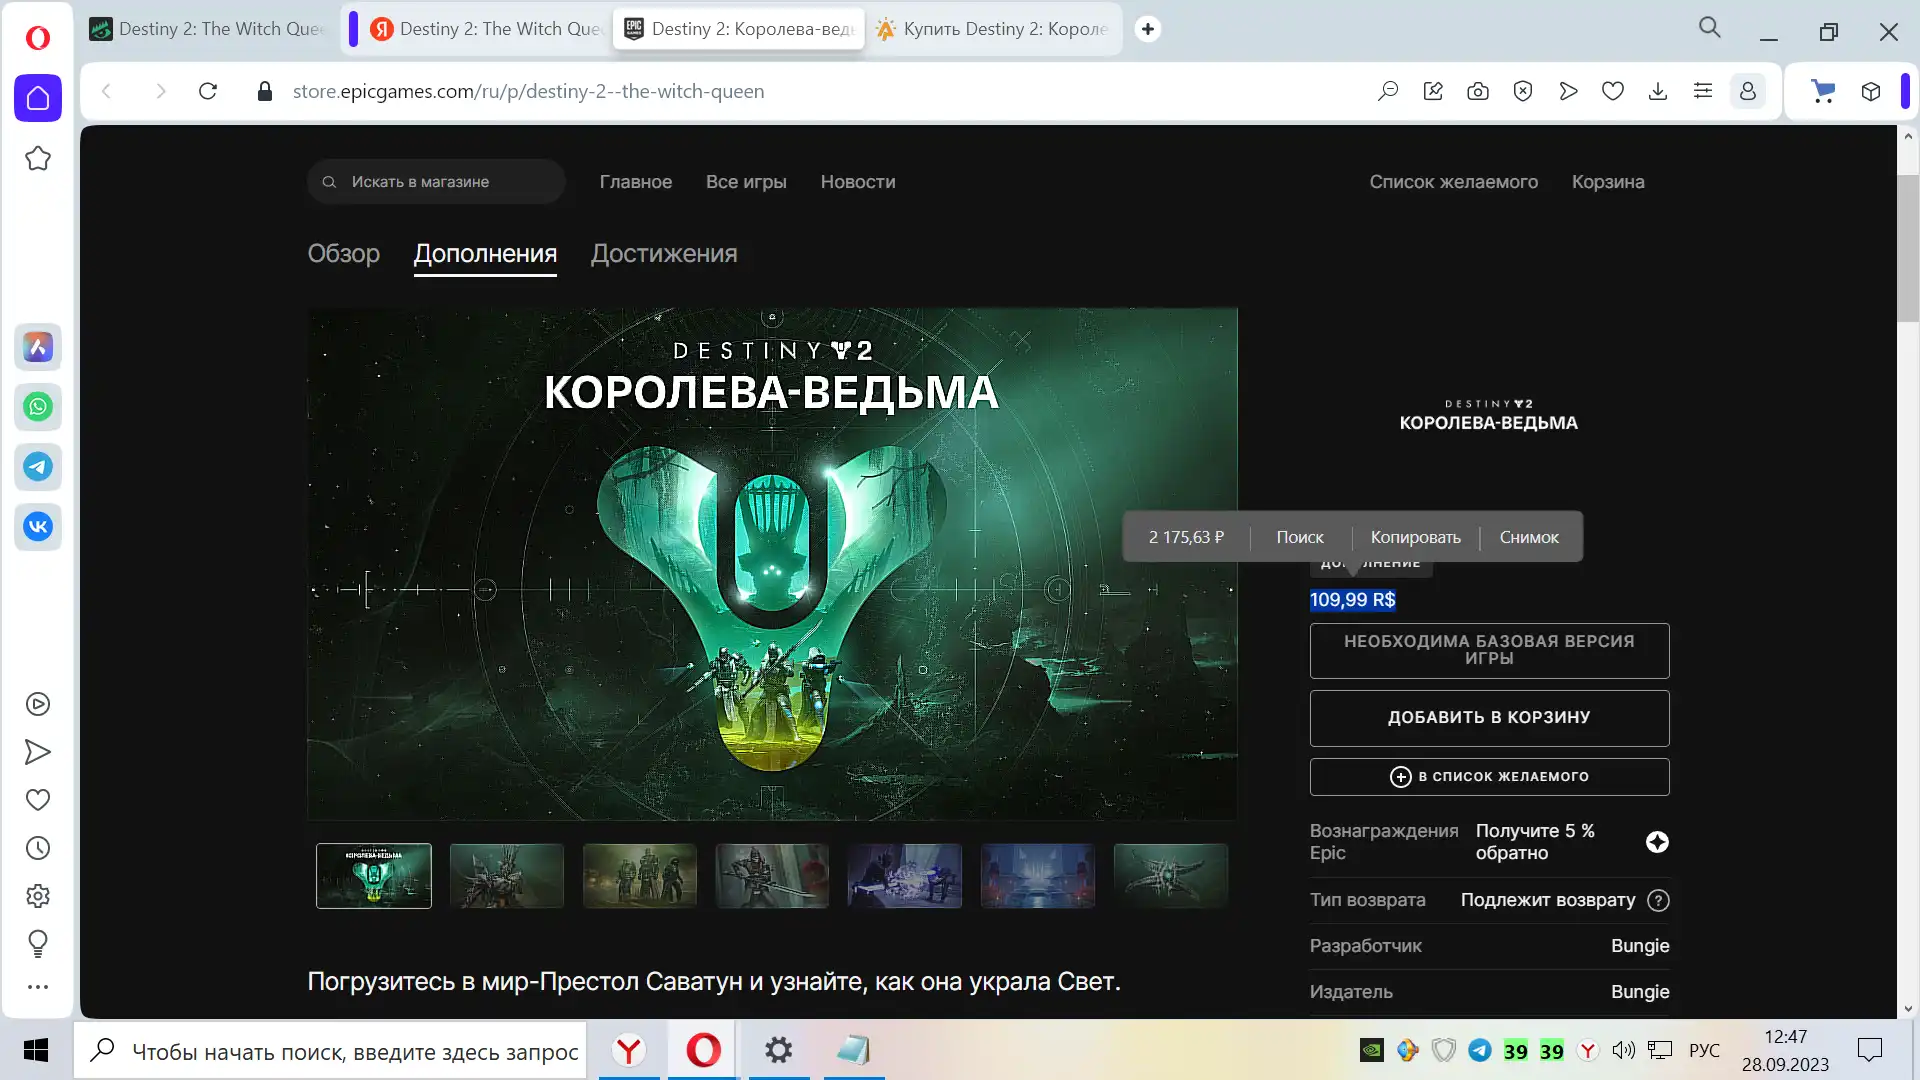Open the Обзор tab

[343, 254]
